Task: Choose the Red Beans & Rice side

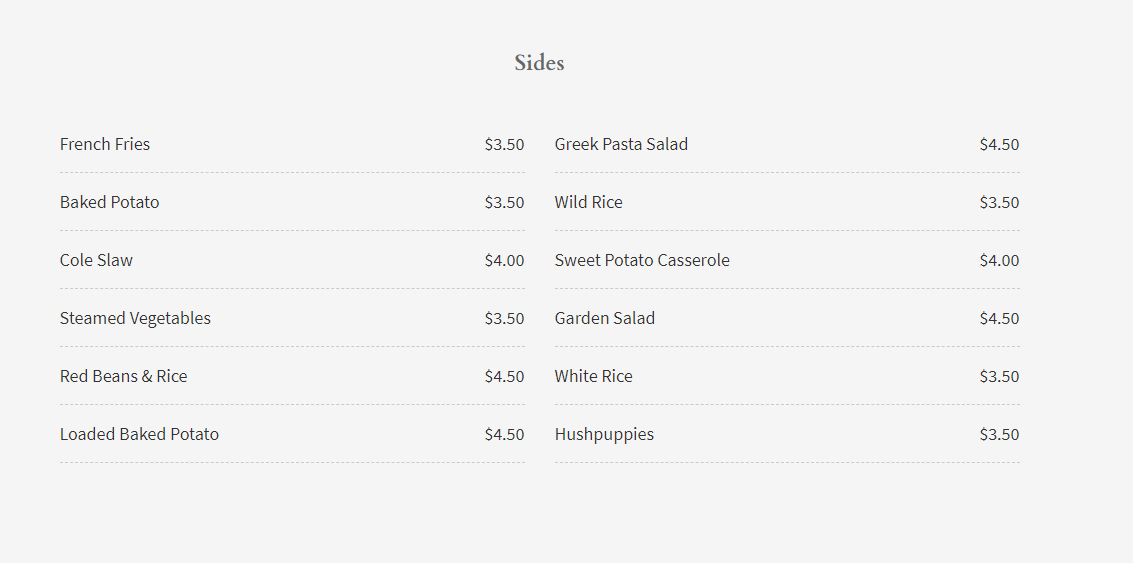Action: [123, 376]
